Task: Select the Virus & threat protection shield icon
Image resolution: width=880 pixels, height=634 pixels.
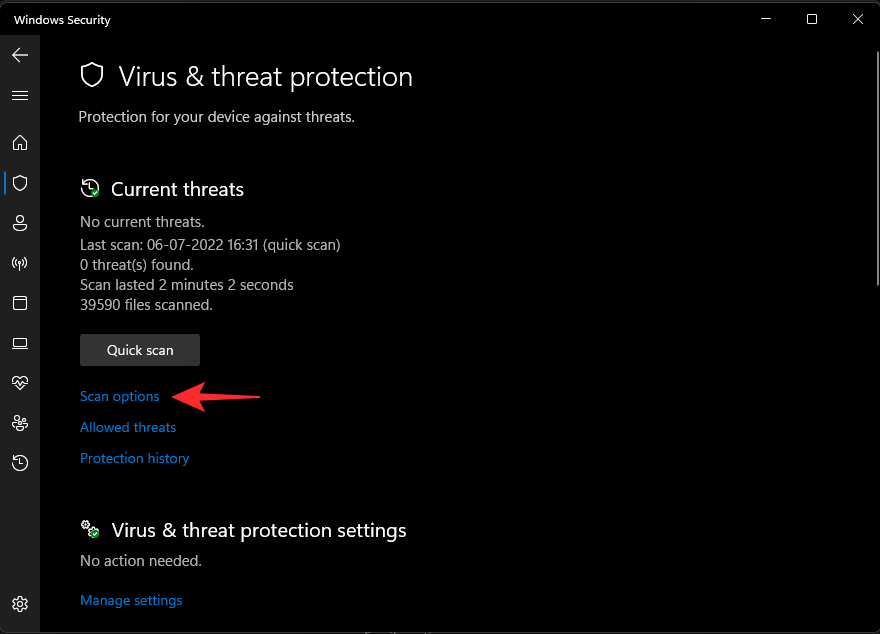Action: [x=20, y=183]
